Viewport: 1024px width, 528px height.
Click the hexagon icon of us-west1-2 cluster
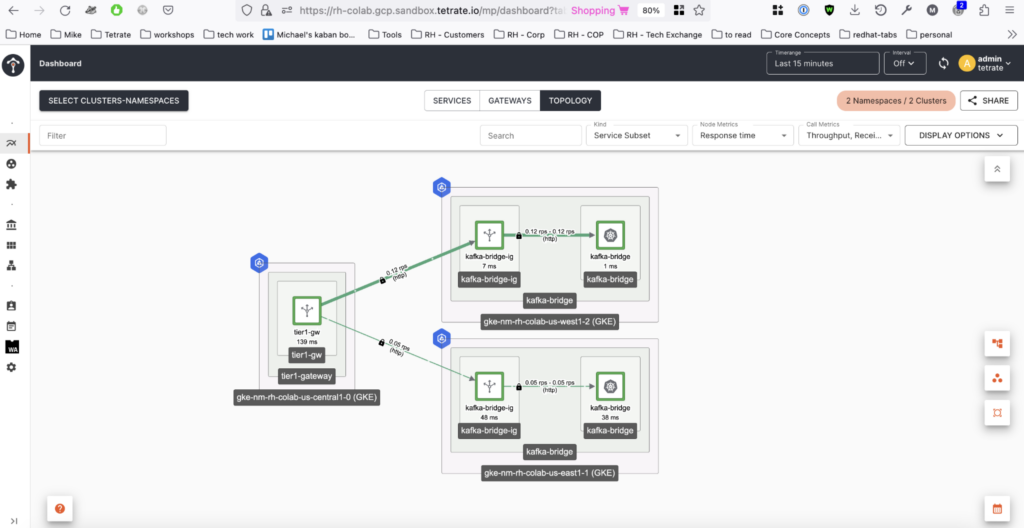(x=441, y=188)
